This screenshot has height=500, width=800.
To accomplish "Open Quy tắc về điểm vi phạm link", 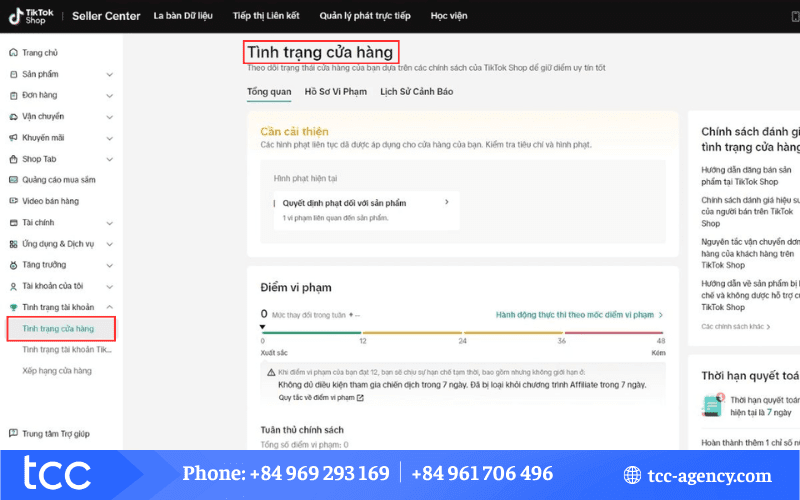I will [320, 397].
